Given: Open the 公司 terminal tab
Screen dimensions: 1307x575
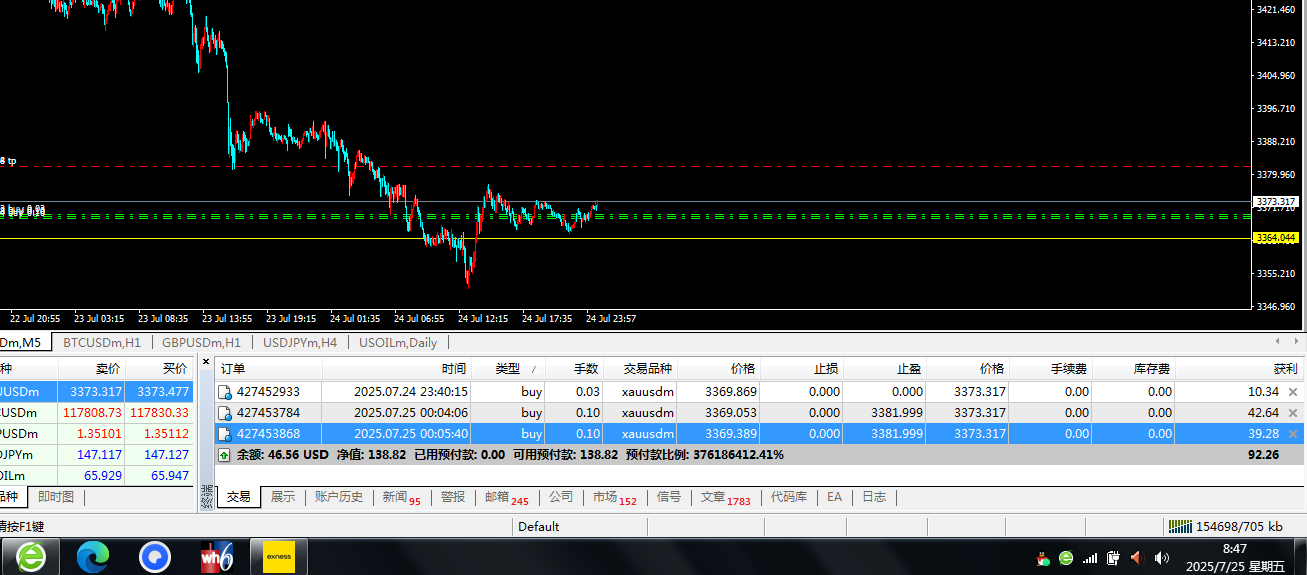Looking at the screenshot, I should 561,497.
